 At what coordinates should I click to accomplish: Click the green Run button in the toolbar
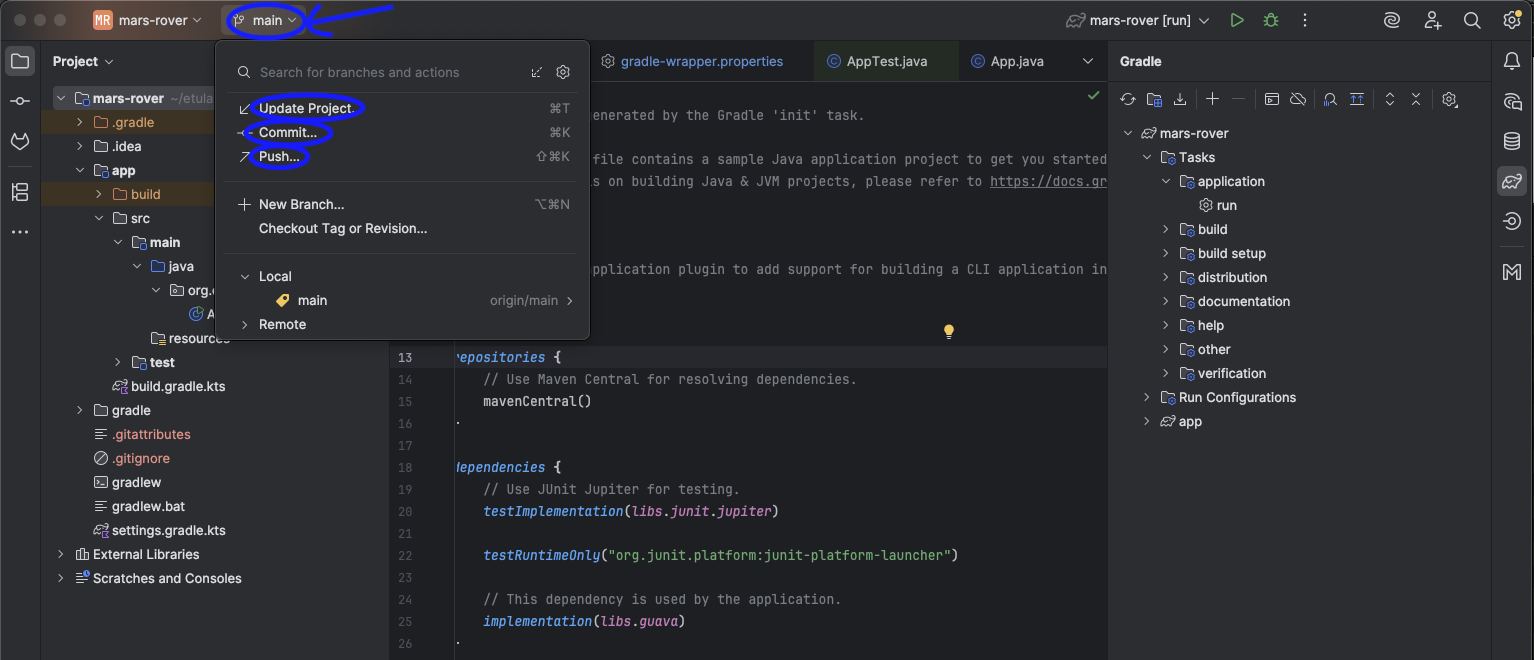1237,20
